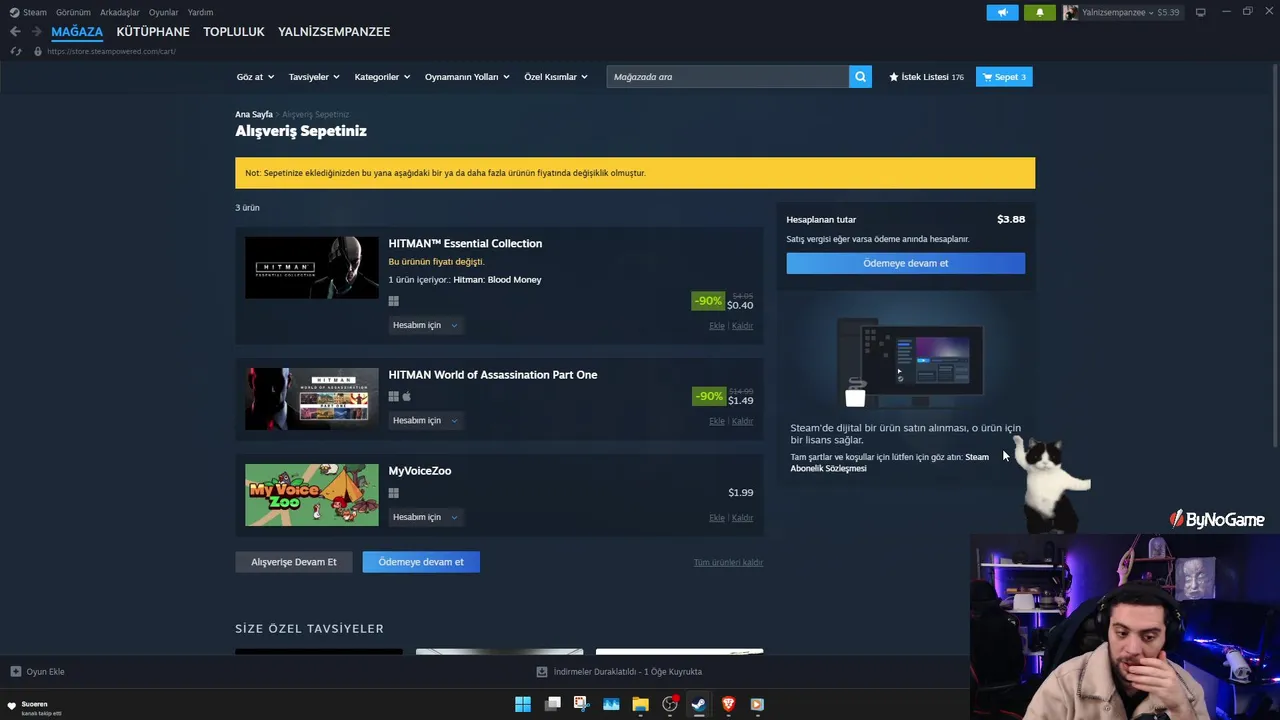Open the Sepet 3 cart button
The width and height of the screenshot is (1280, 720).
coord(1004,77)
